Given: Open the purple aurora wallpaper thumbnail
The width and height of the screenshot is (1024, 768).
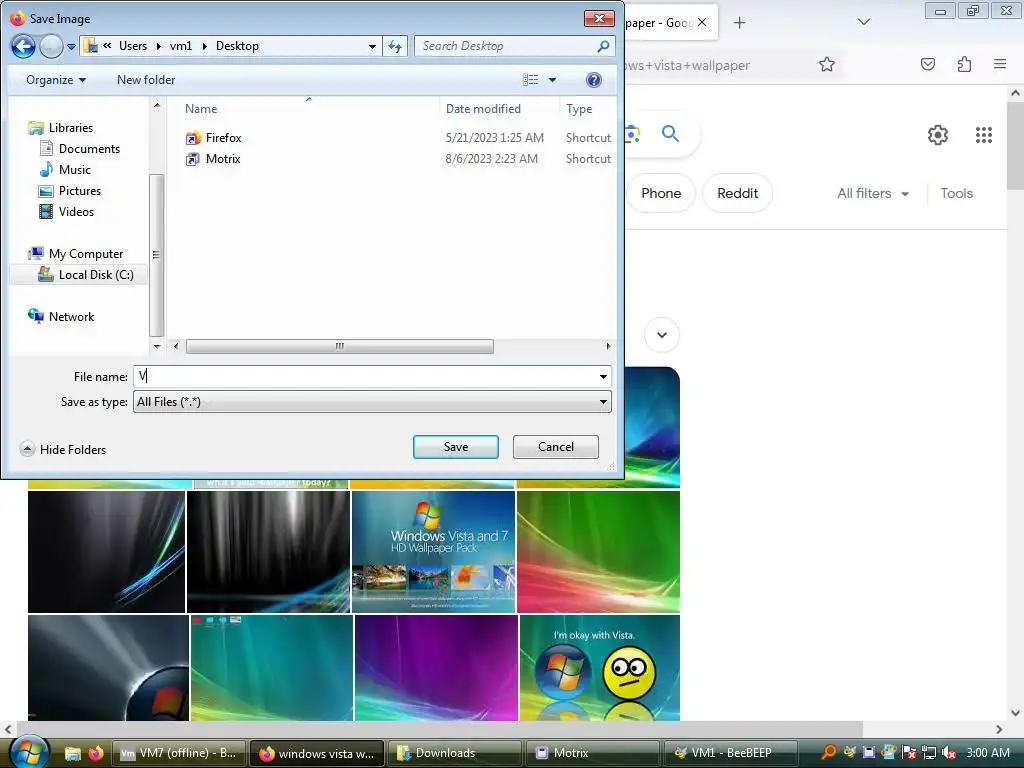Looking at the screenshot, I should pos(436,667).
